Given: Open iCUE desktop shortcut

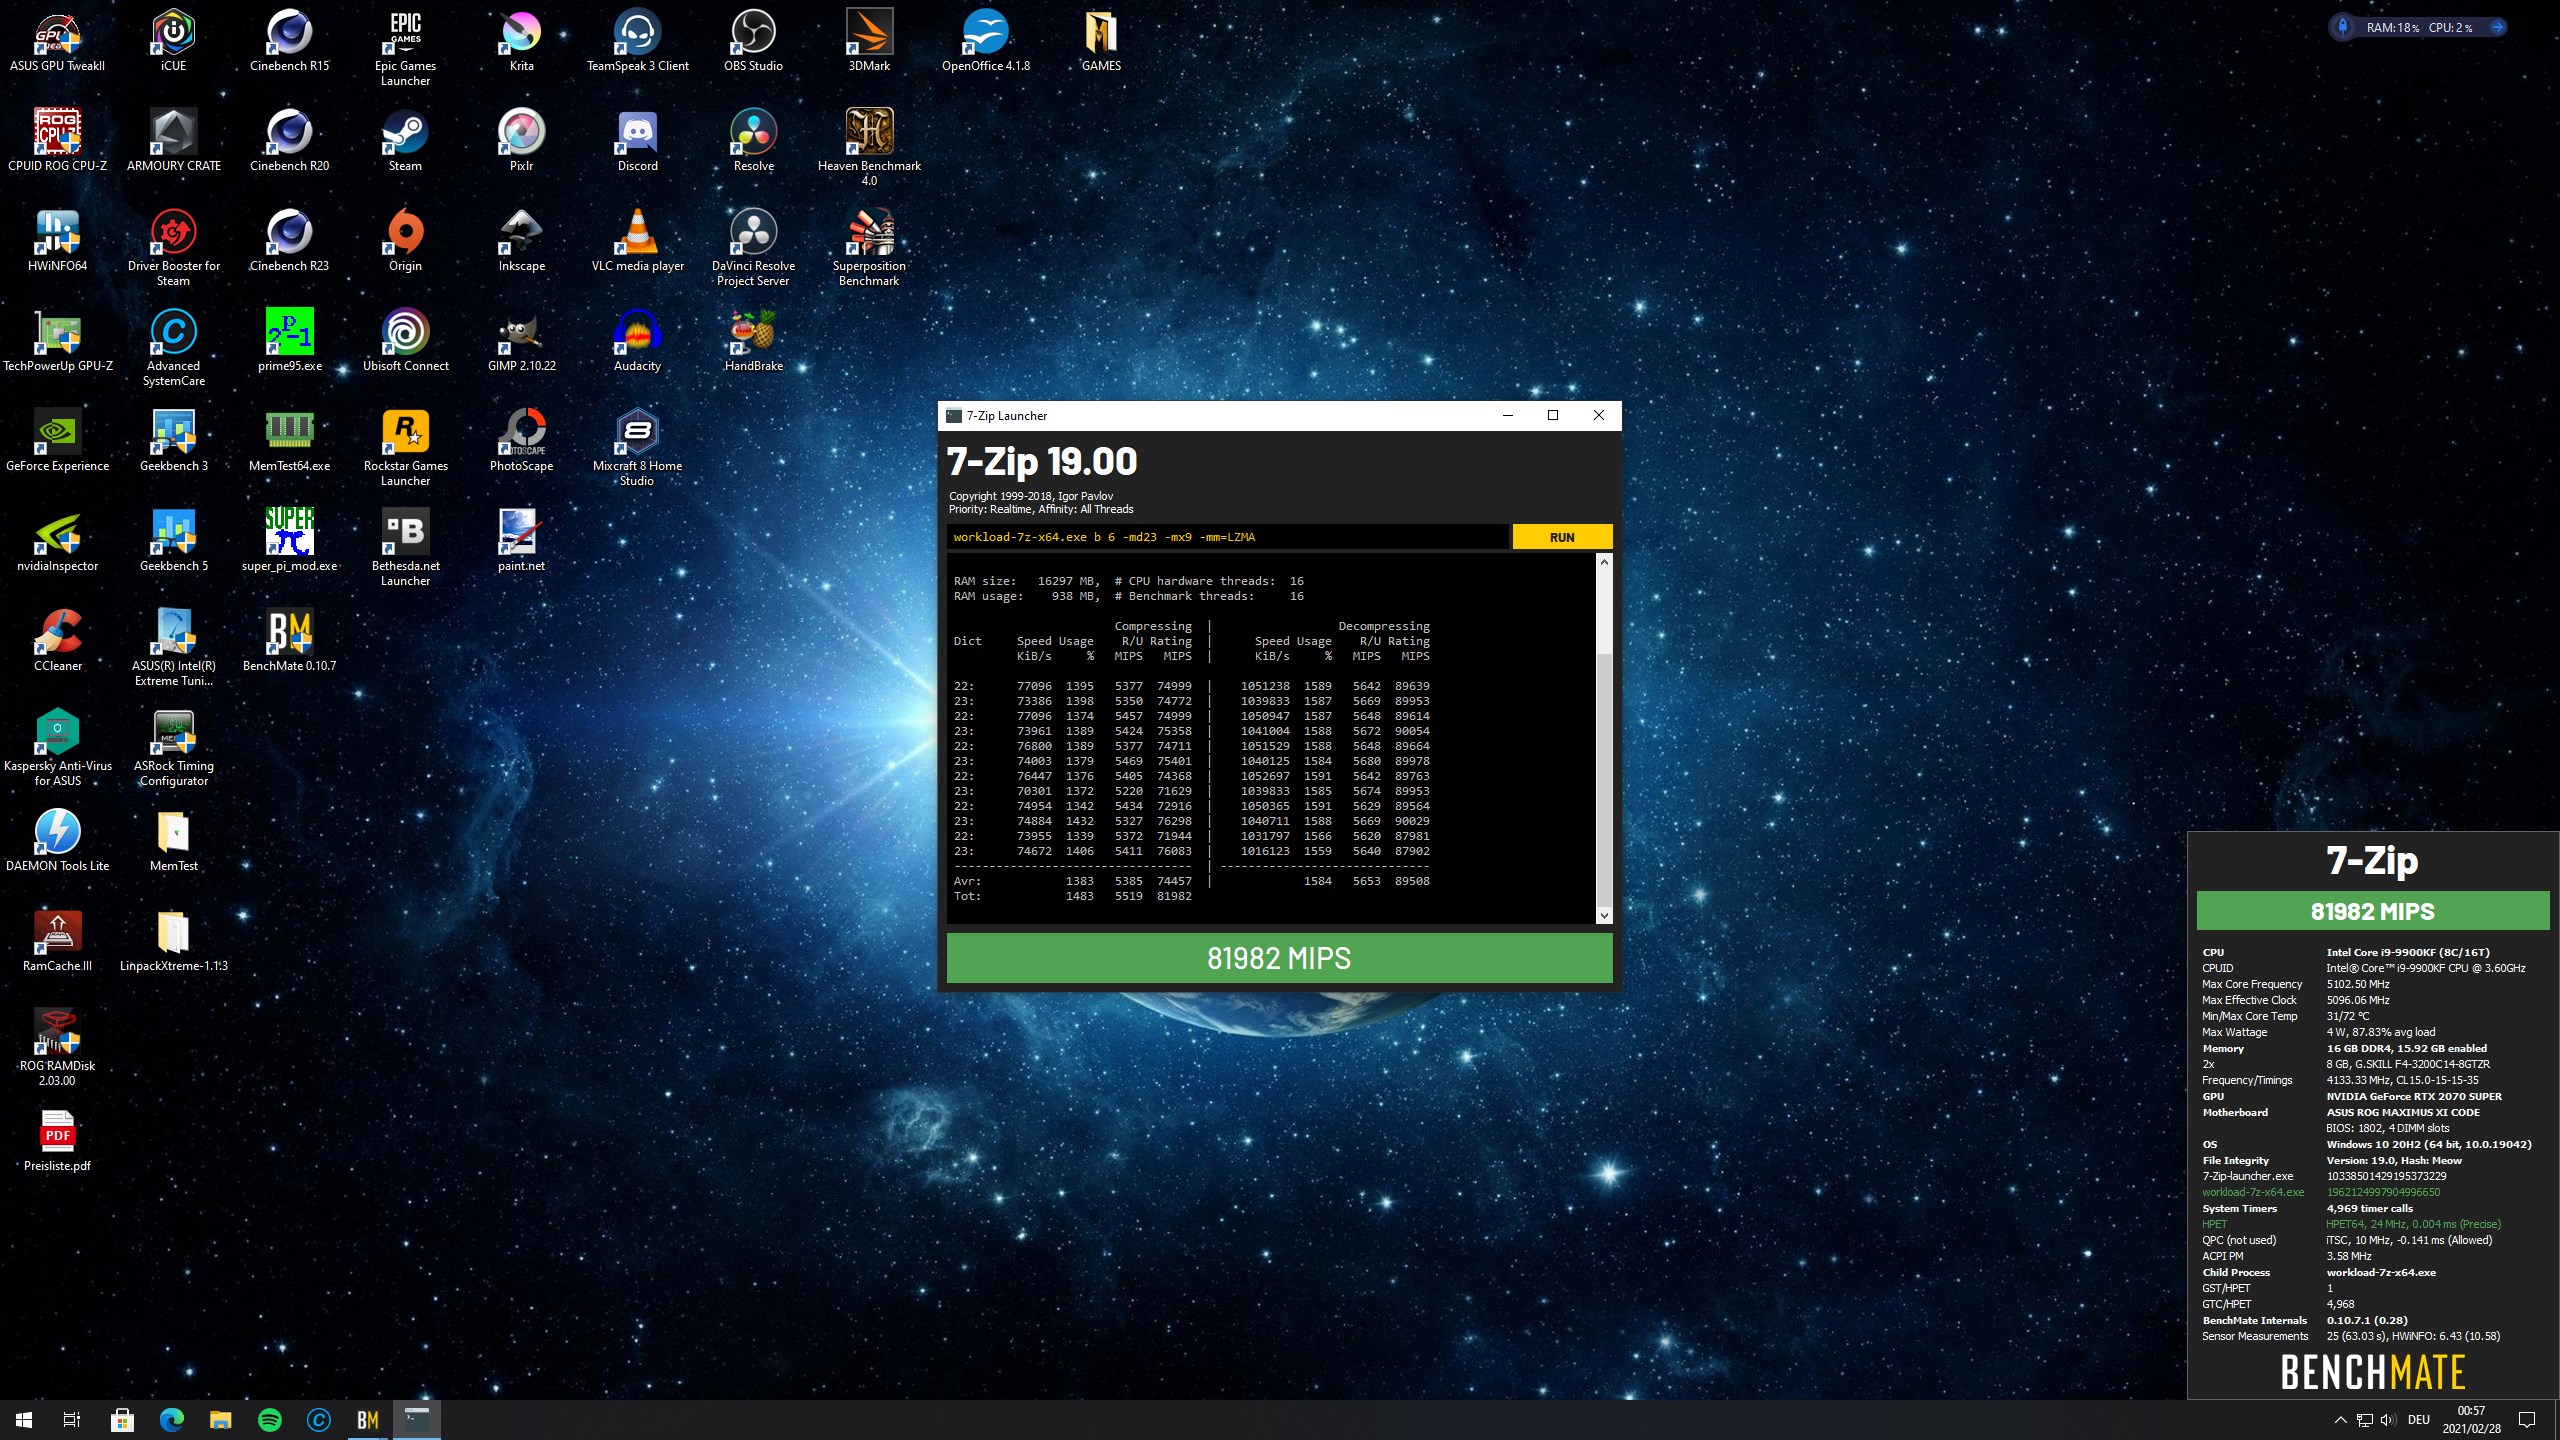Looking at the screenshot, I should tap(173, 42).
